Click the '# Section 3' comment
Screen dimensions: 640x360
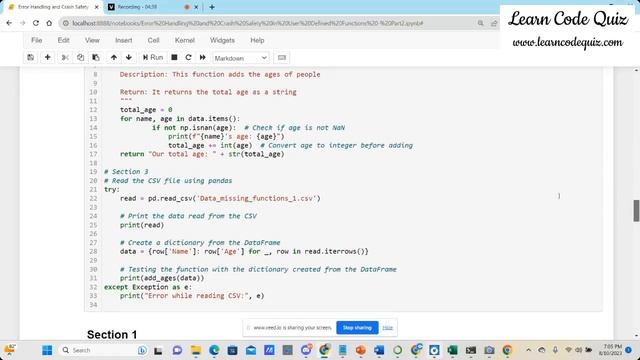126,172
